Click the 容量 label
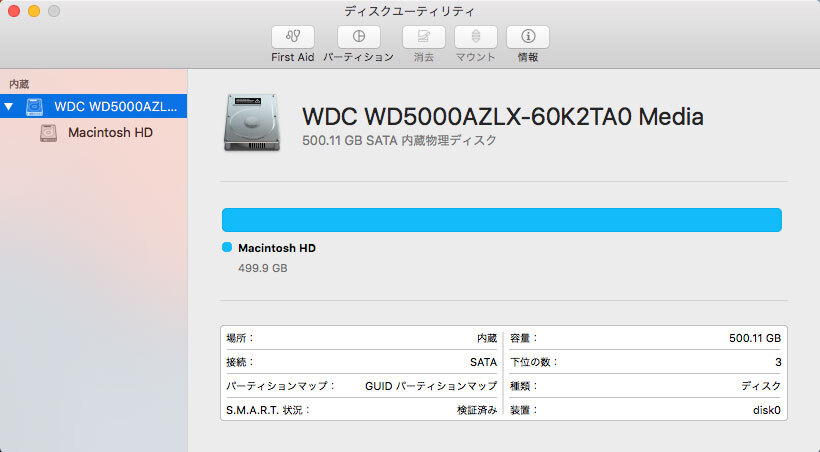The height and width of the screenshot is (452, 820). tap(523, 338)
